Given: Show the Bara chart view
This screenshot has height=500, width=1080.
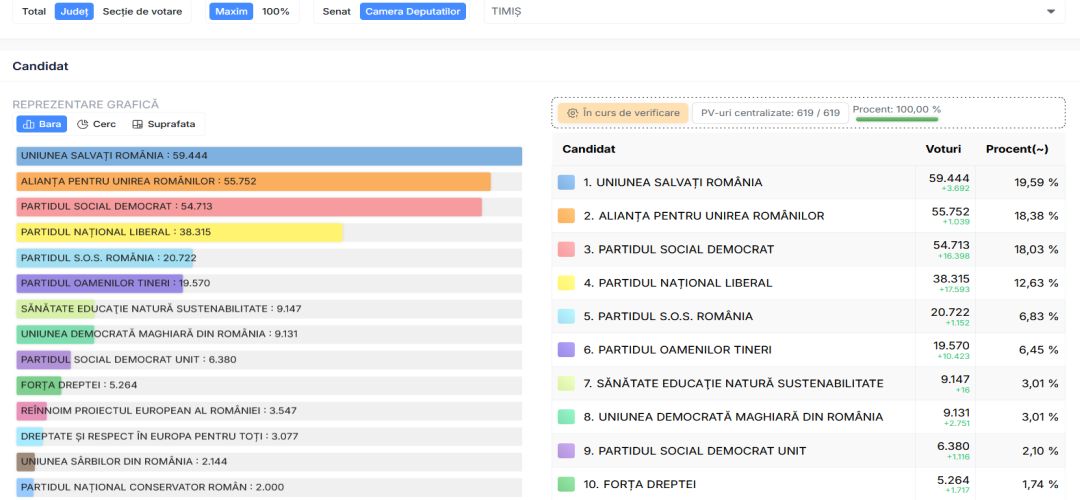Looking at the screenshot, I should [x=41, y=124].
